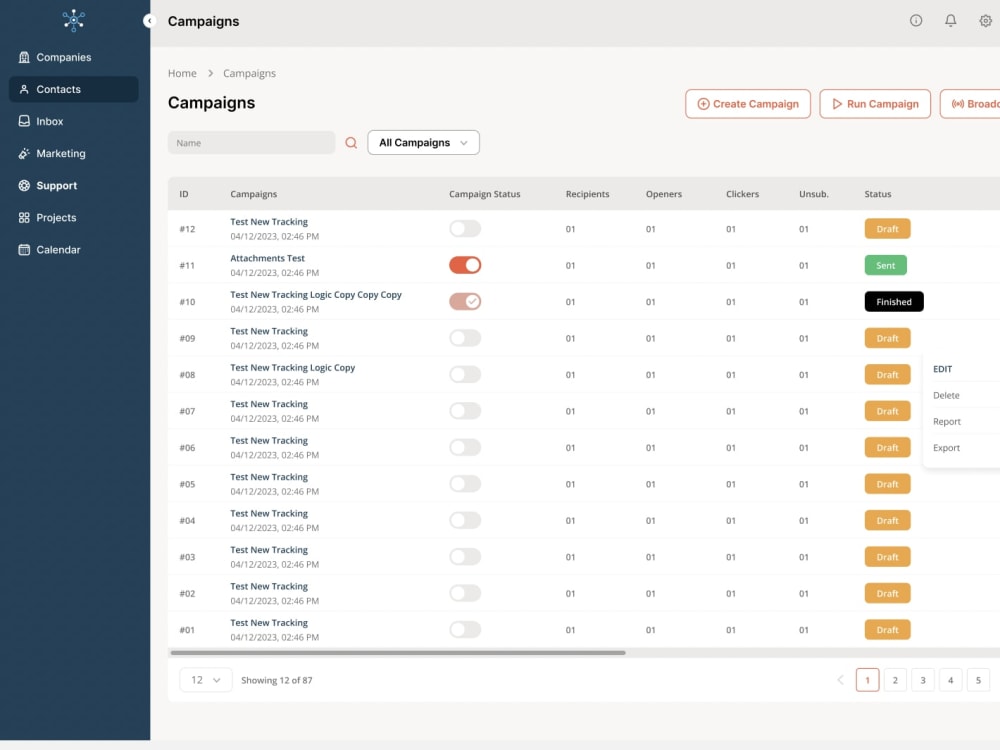Click the #11 ID cell
This screenshot has width=1000, height=750.
click(x=187, y=265)
